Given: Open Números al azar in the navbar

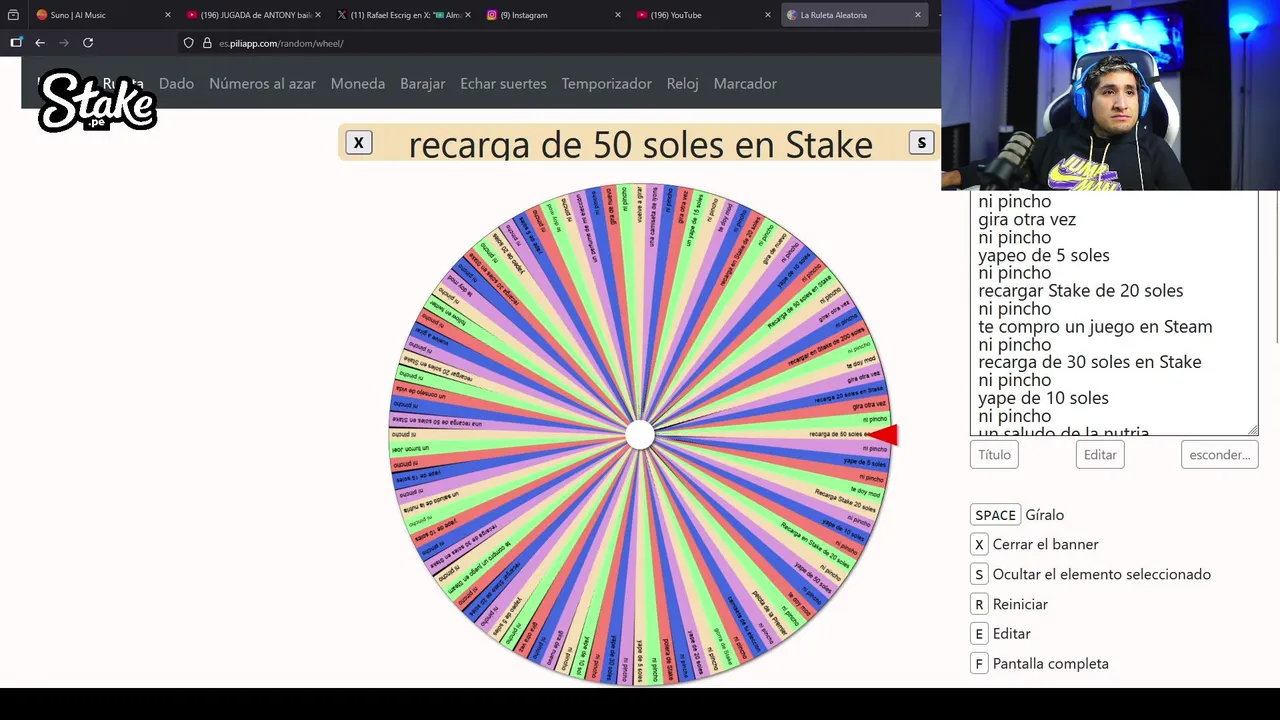Looking at the screenshot, I should [262, 84].
